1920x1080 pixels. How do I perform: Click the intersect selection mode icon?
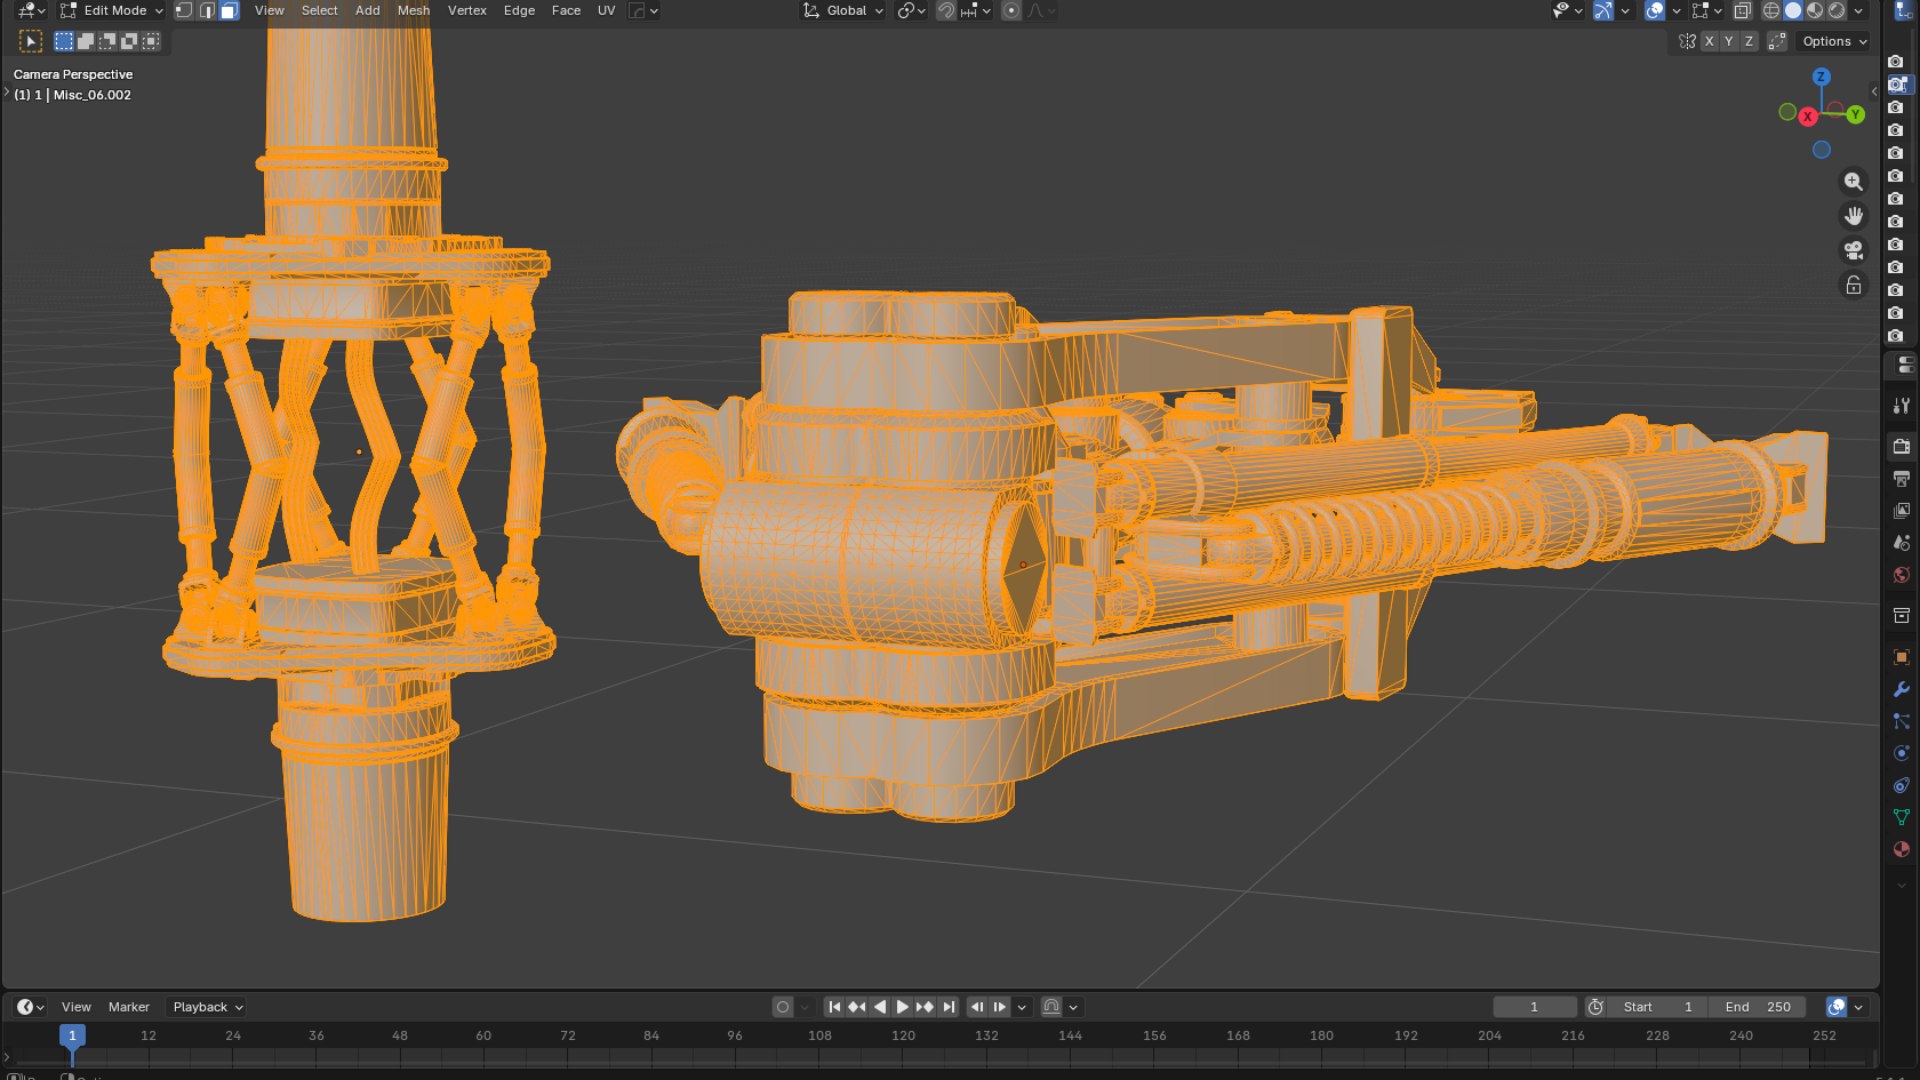tap(151, 41)
